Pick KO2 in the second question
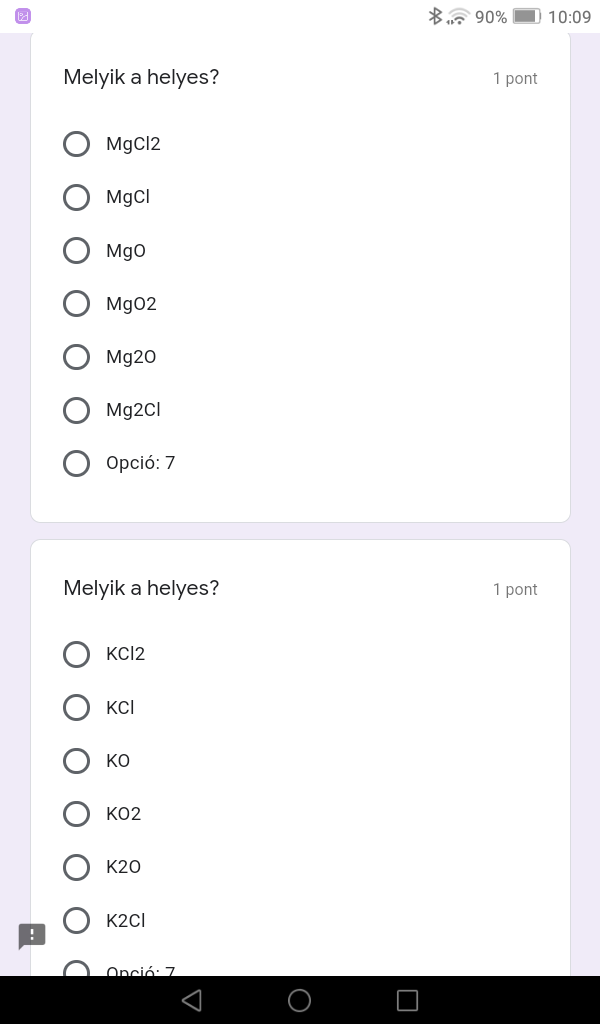 pos(77,814)
